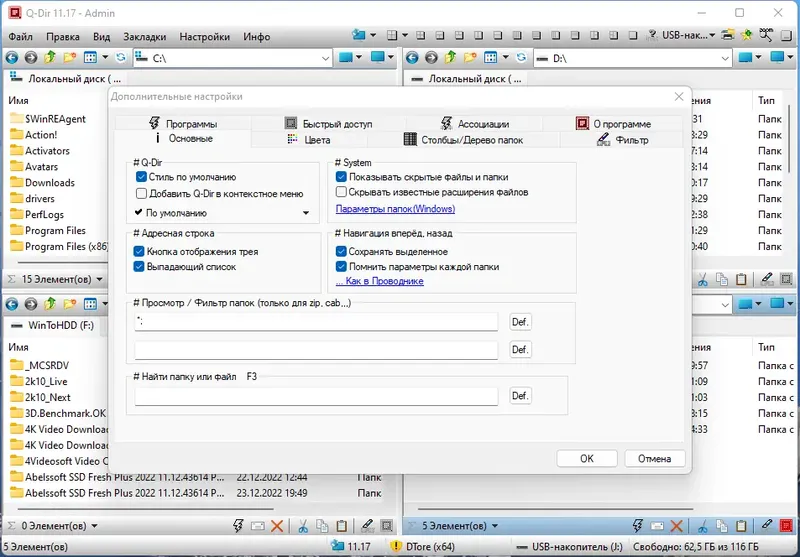Refresh the D:\ pane
This screenshot has height=557, width=800.
coord(521,58)
